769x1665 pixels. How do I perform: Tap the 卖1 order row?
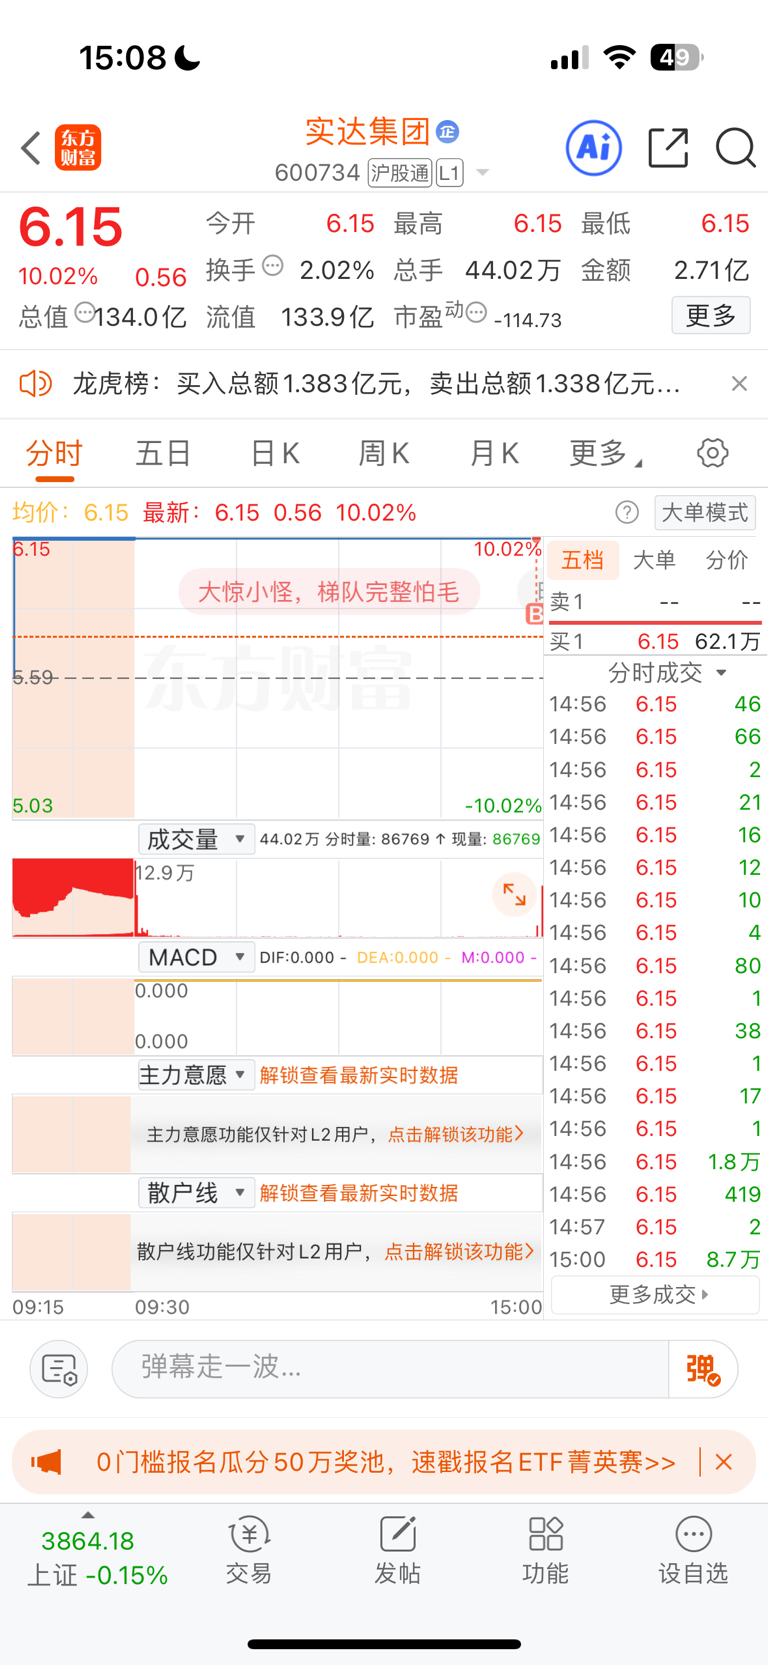(x=655, y=602)
